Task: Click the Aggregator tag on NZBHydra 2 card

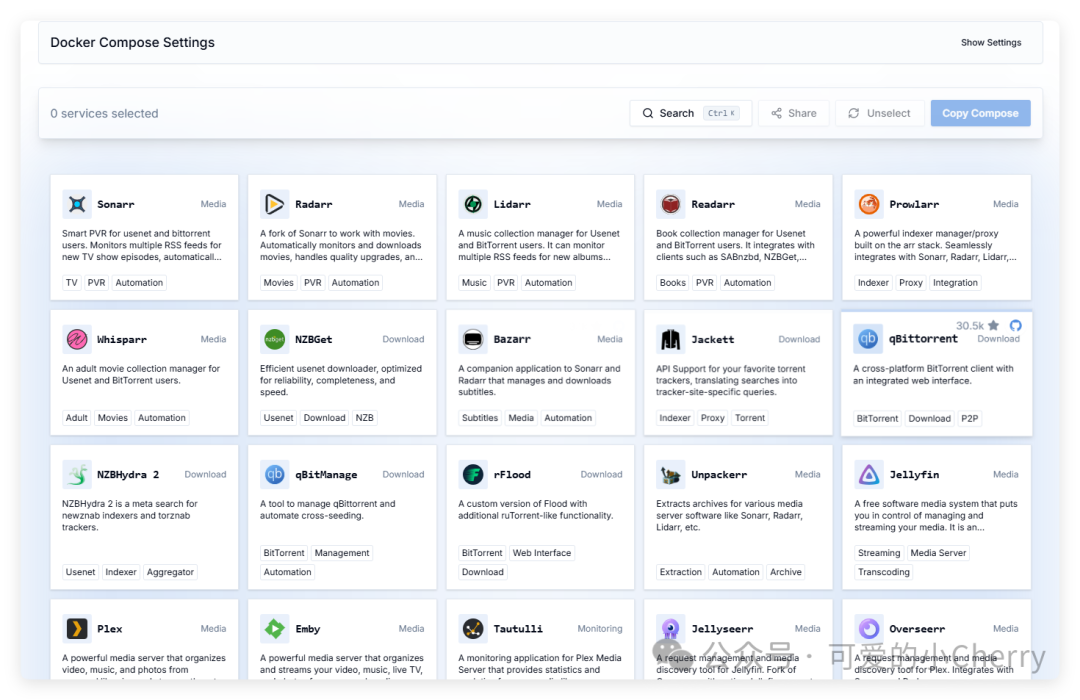Action: pos(170,572)
